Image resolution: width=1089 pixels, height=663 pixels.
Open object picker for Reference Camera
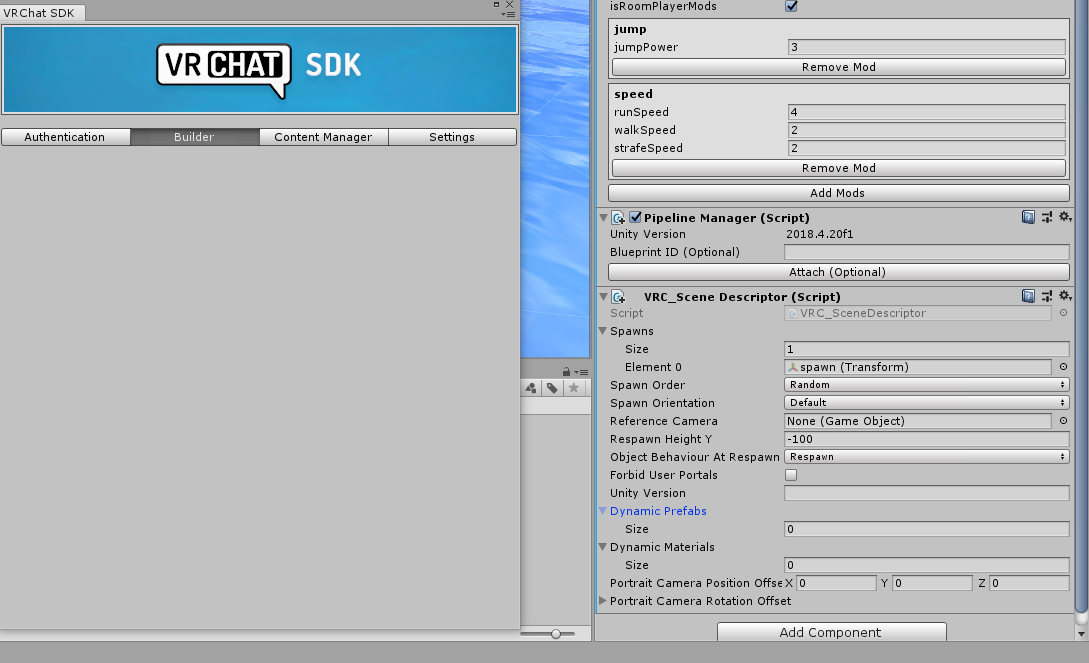[1063, 421]
